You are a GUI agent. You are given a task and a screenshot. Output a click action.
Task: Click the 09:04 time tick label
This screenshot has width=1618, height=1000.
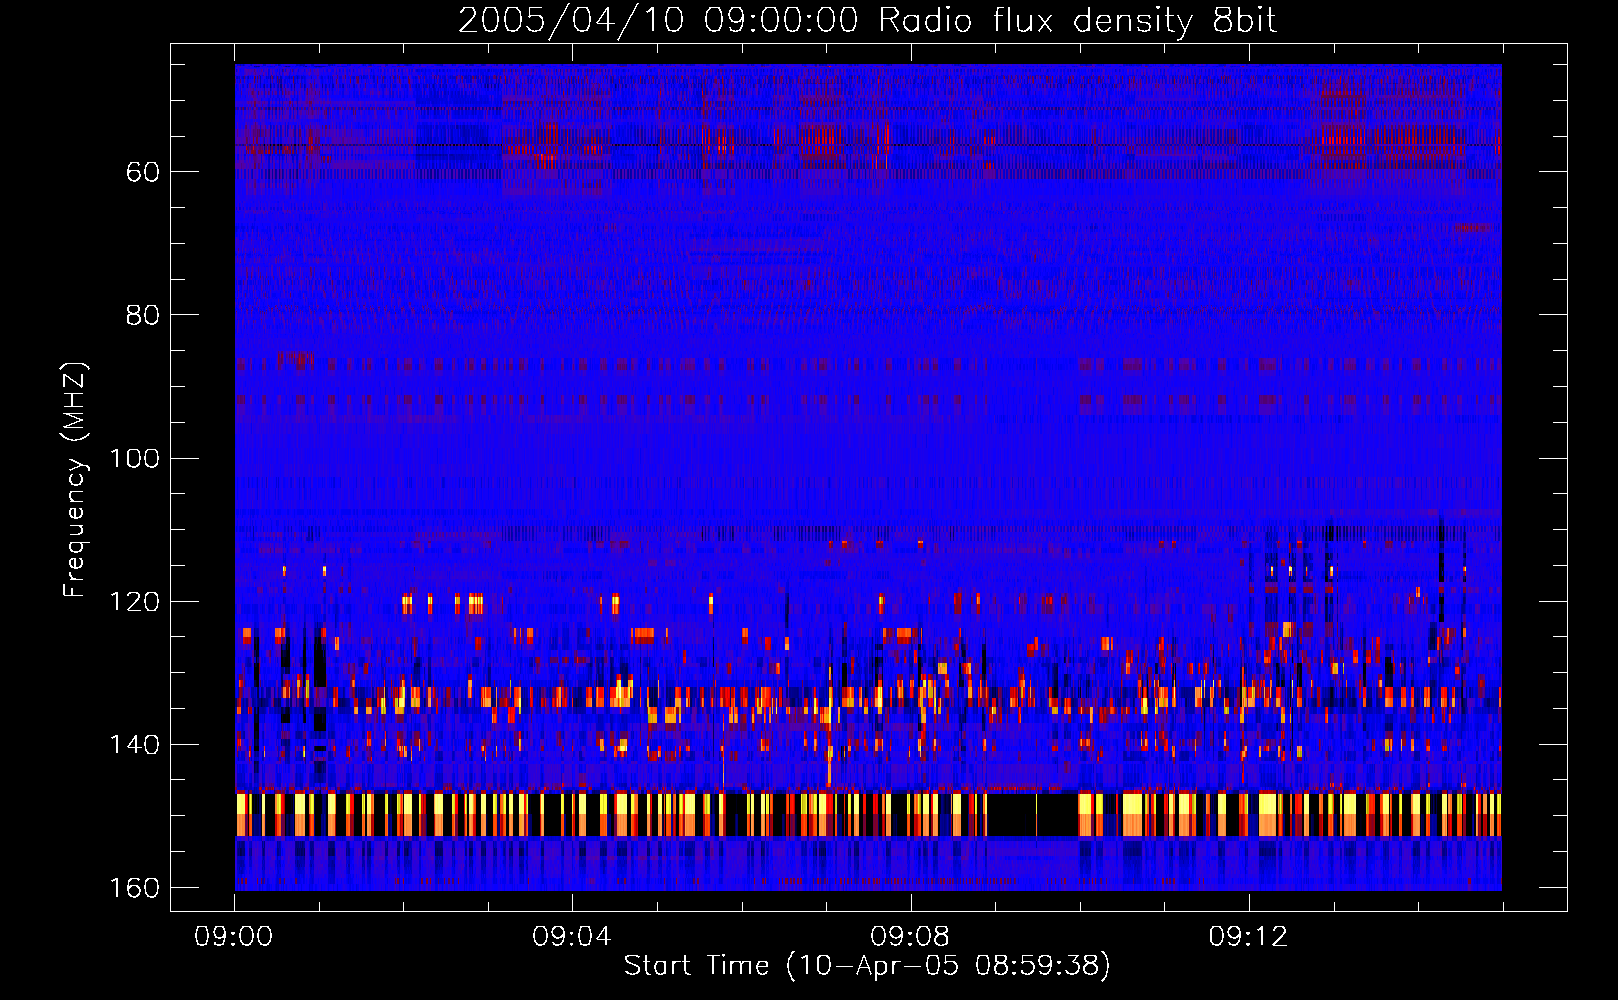(x=572, y=937)
